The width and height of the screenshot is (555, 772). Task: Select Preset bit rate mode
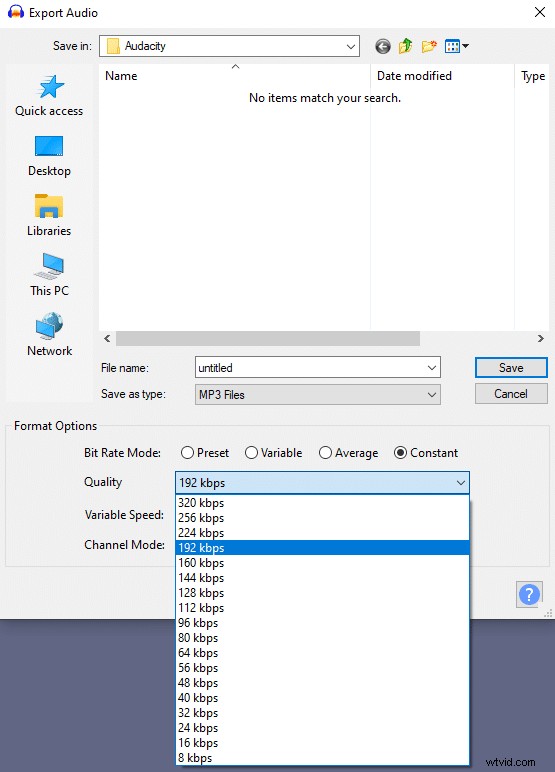[205, 452]
